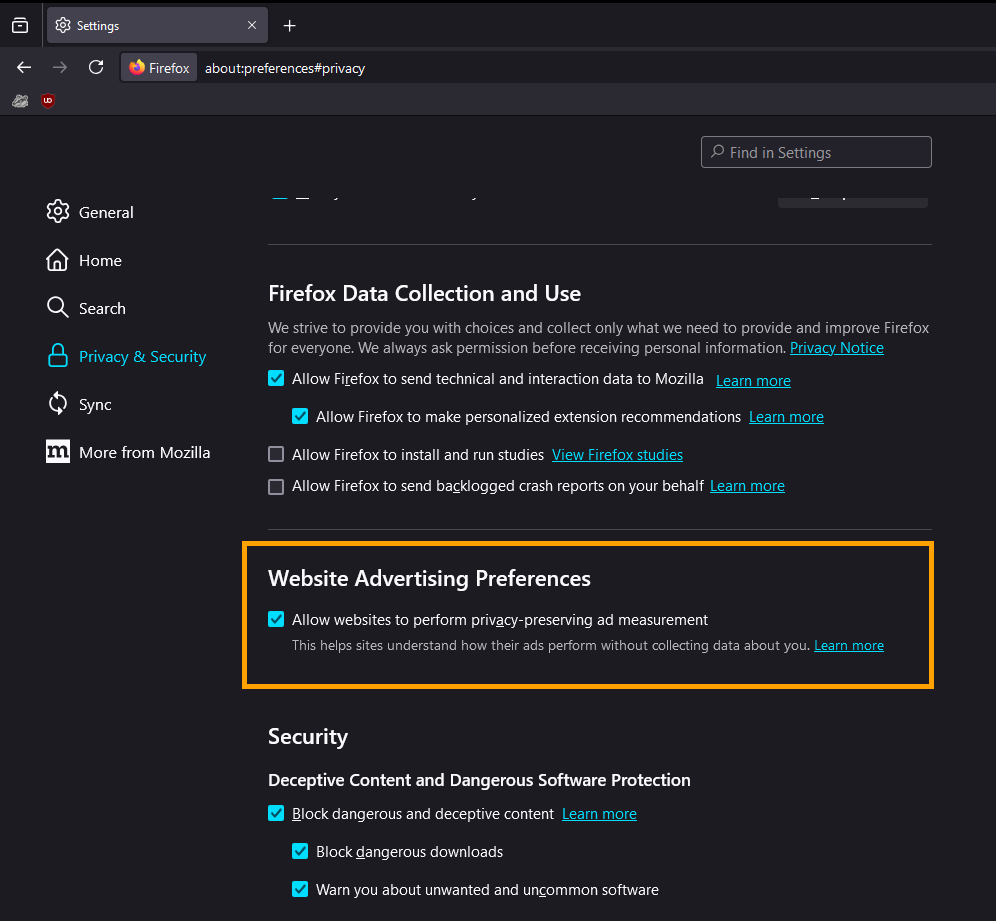
Task: Open Learn more for deceptive content
Action: click(599, 814)
